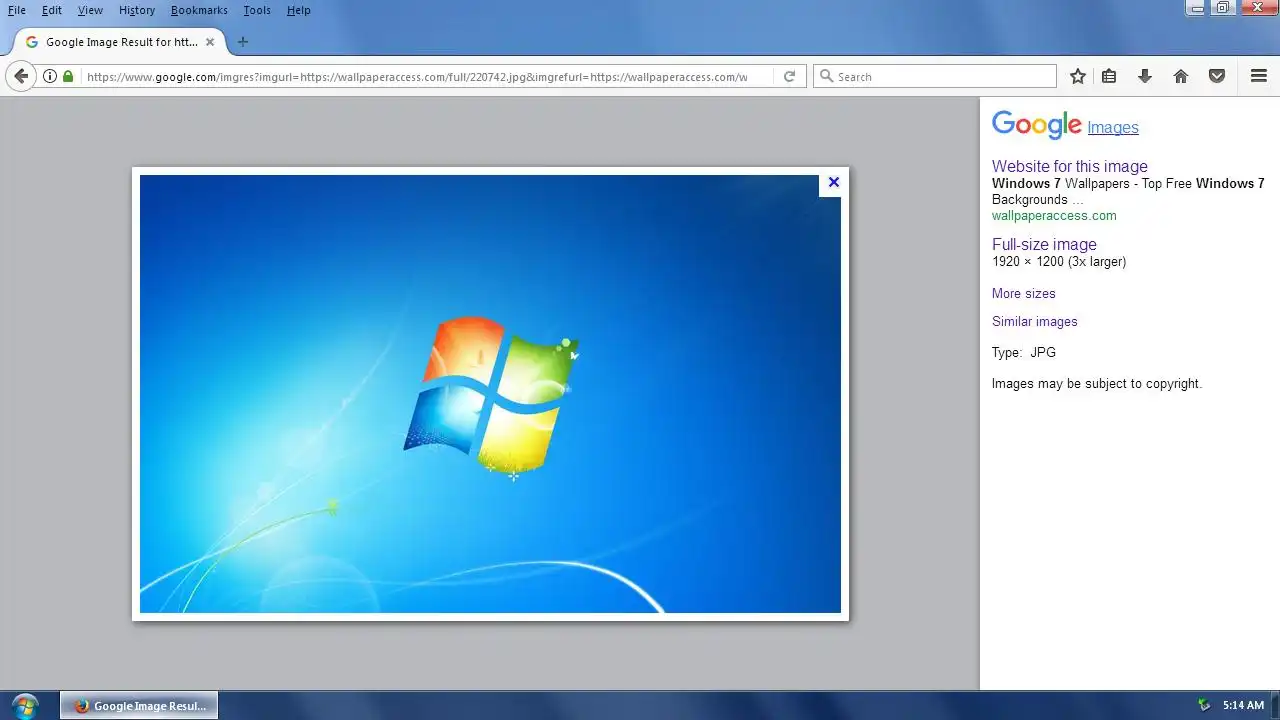Close the image preview with blue X
Screen dimensions: 1280x720
tap(833, 183)
